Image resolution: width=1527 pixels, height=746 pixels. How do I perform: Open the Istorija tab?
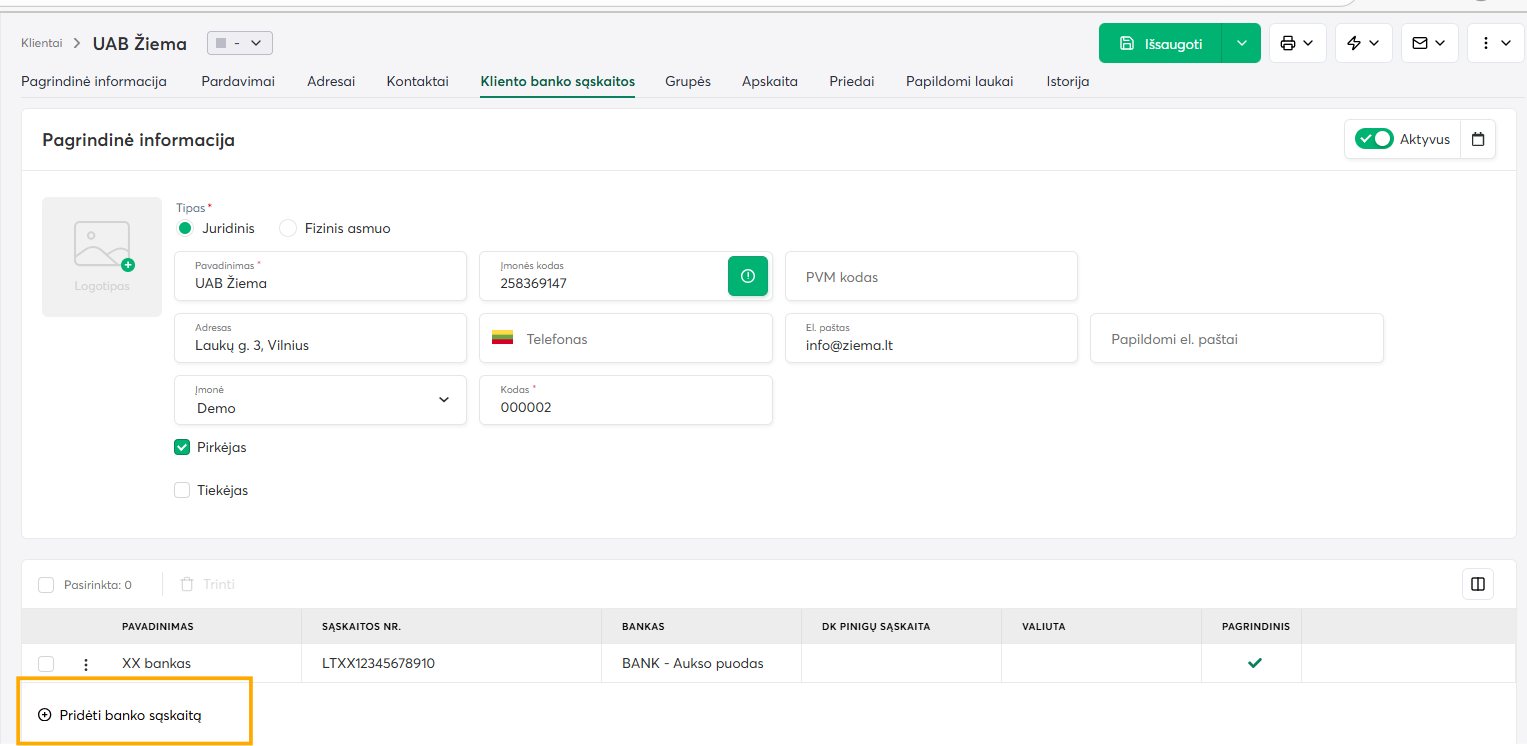pyautogui.click(x=1067, y=81)
